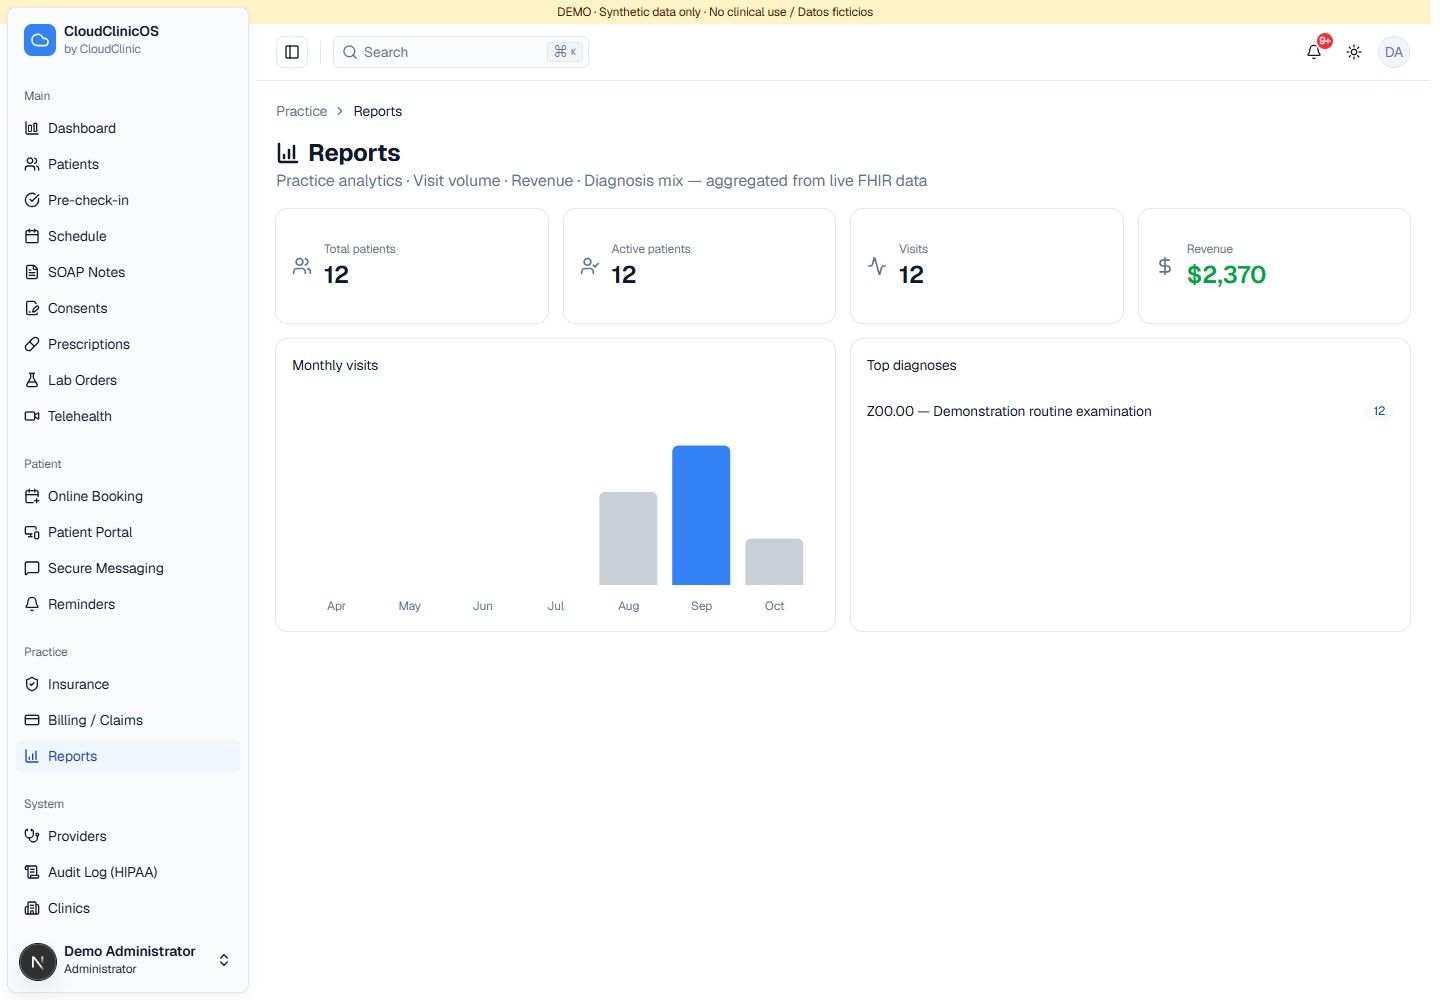Open the Schedule page
1440x1000 pixels.
coord(128,236)
